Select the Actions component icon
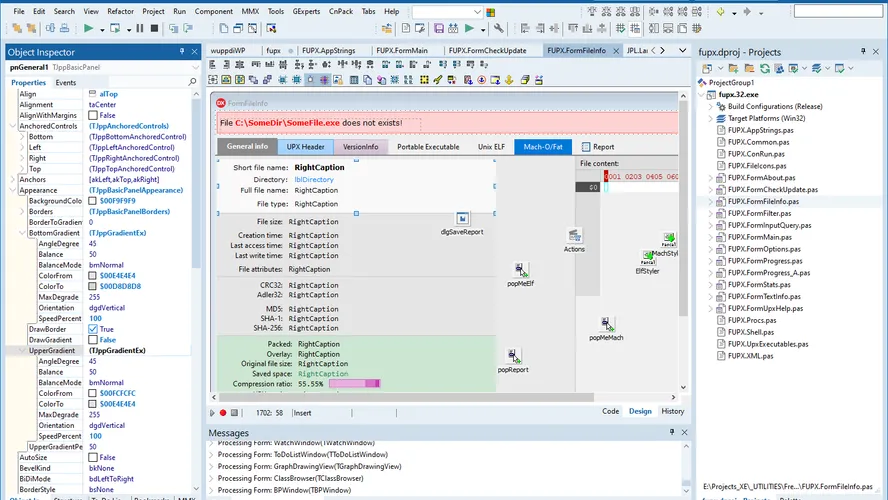888x500 pixels. tap(574, 236)
